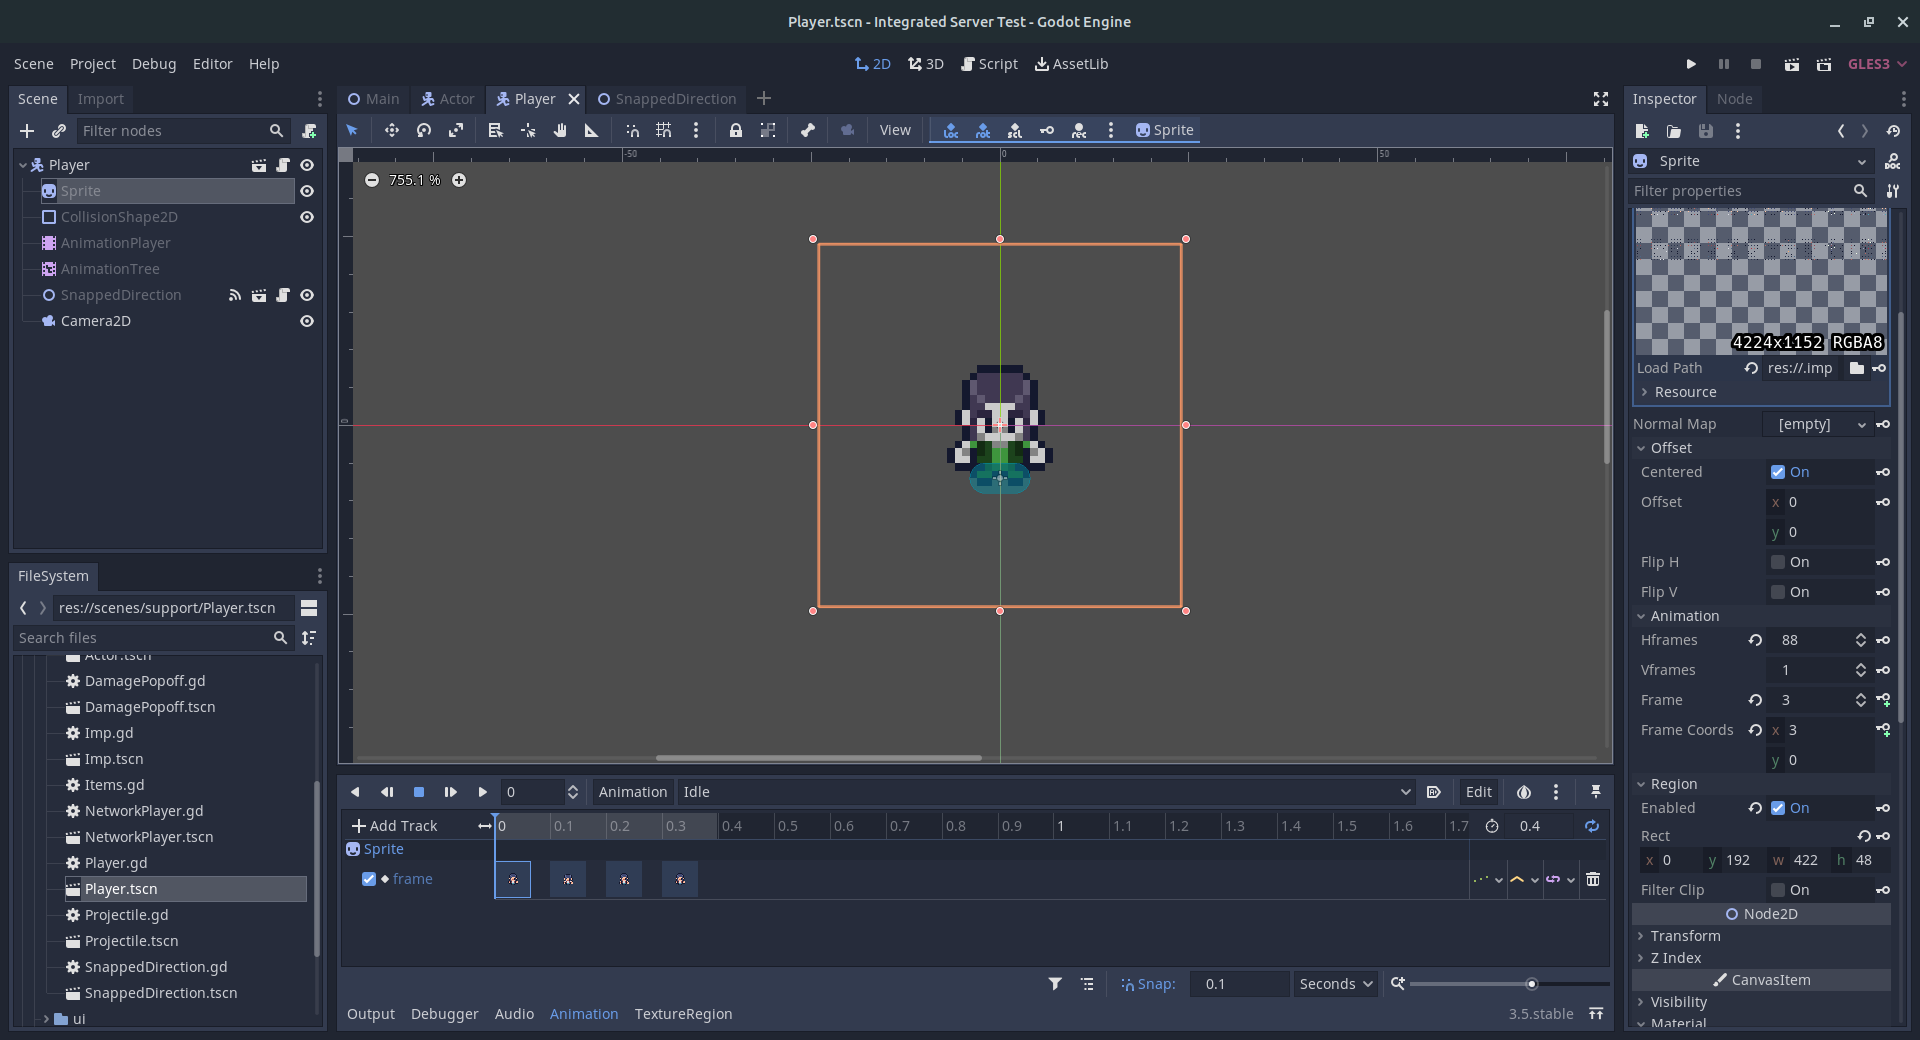The height and width of the screenshot is (1040, 1920).
Task: Open the Seconds snap unit dropdown
Action: [x=1336, y=984]
